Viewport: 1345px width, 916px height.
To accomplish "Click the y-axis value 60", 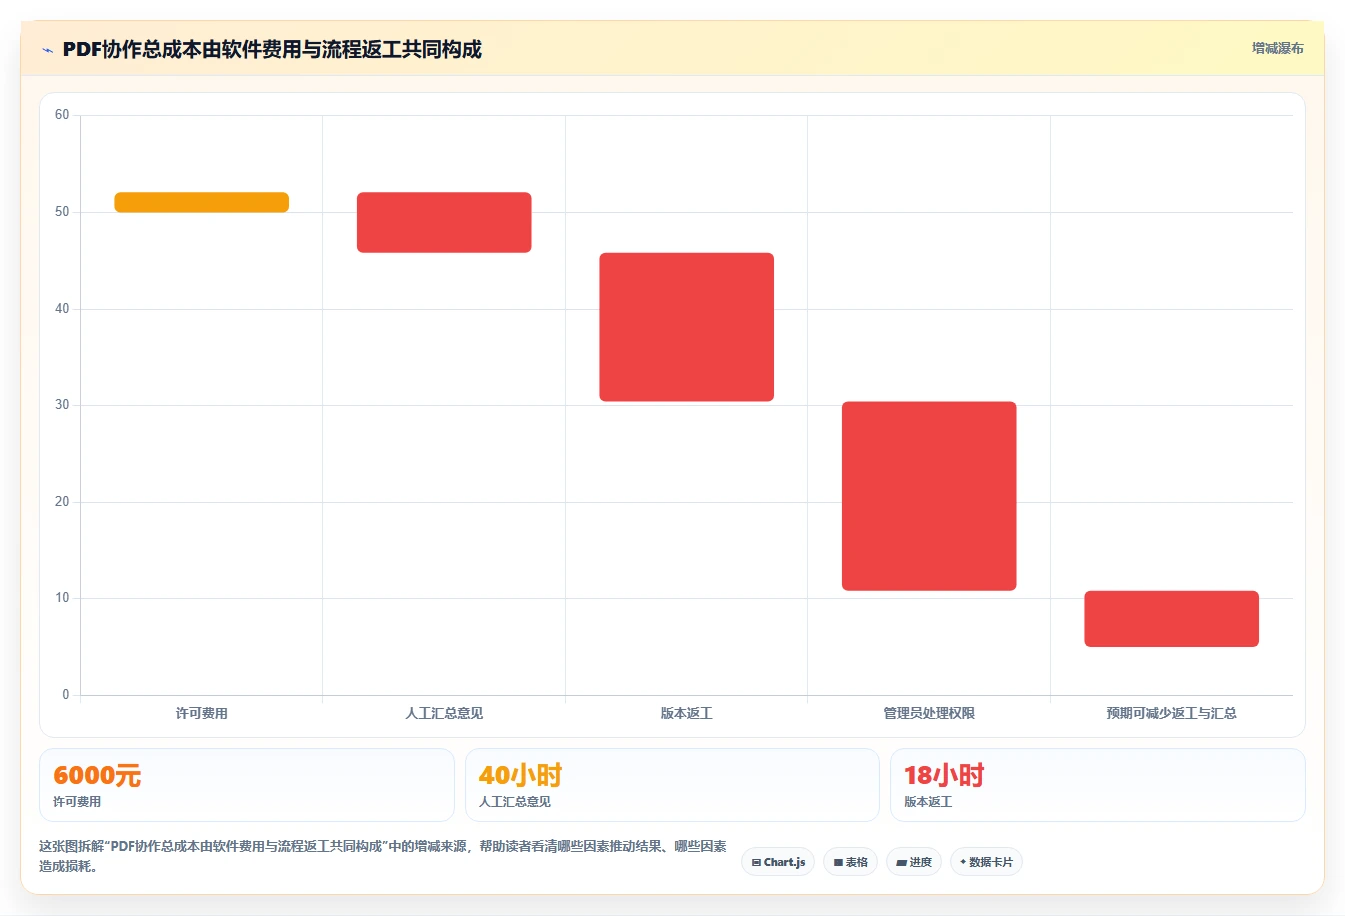I will 62,115.
